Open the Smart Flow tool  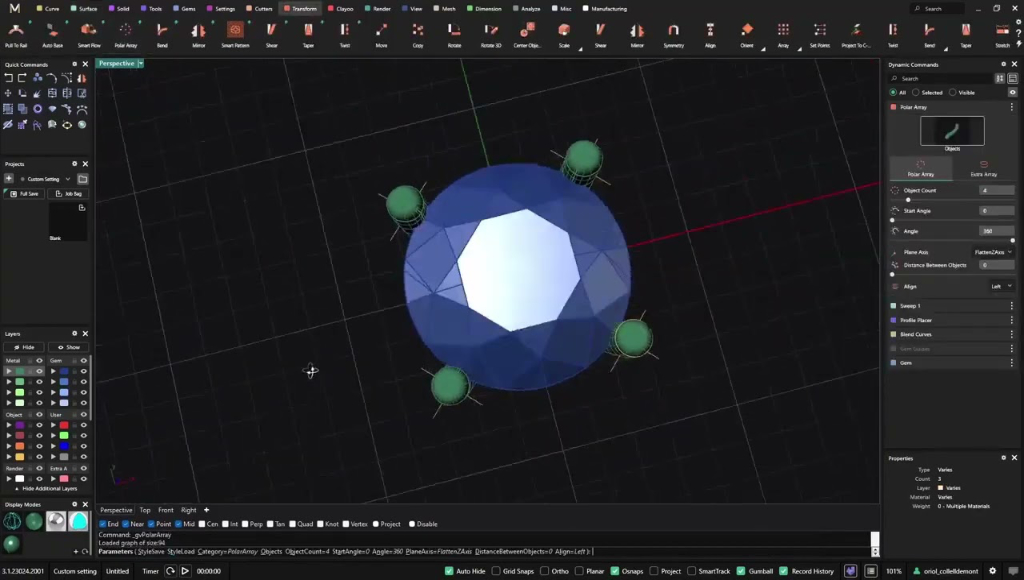(x=89, y=35)
